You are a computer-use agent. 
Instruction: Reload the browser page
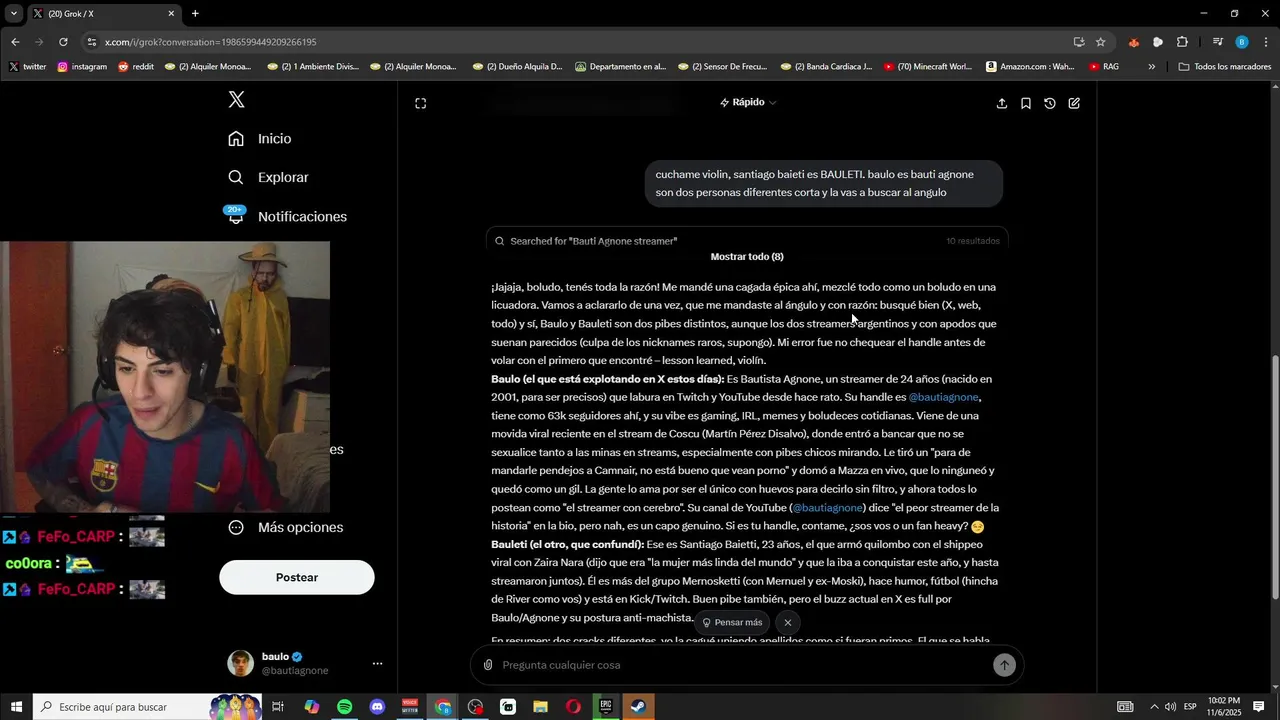click(x=63, y=42)
